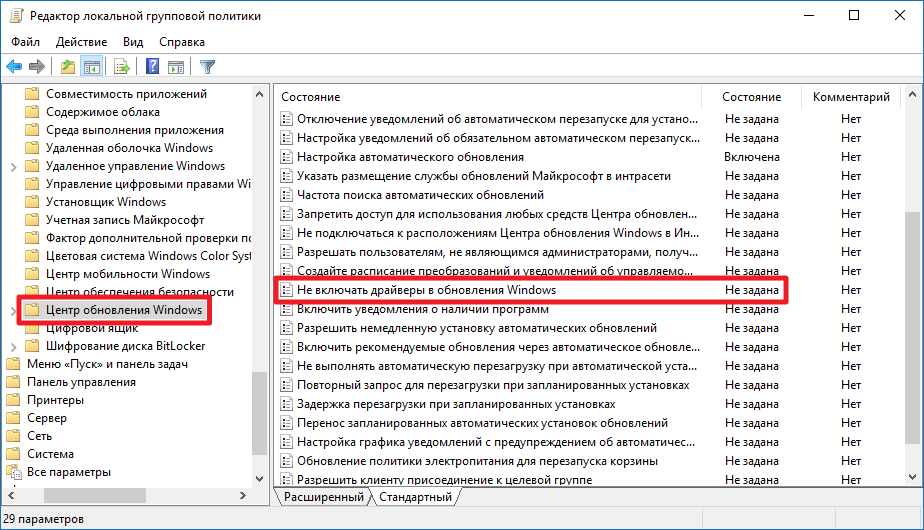Screen dimensions: 924x530
Task: Switch to the Расширенный tab
Action: tap(323, 497)
